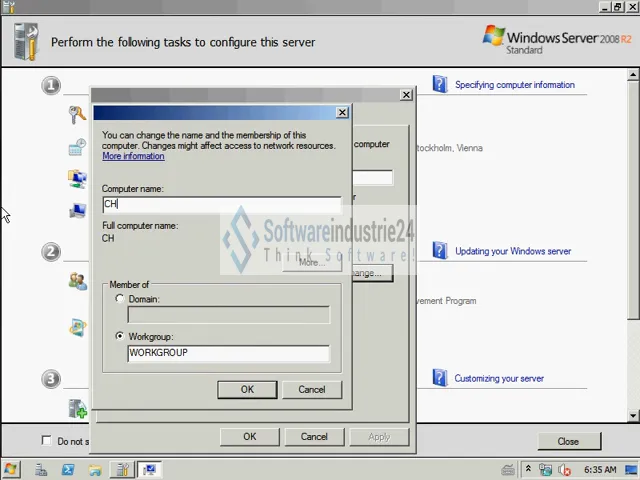The width and height of the screenshot is (640, 480).
Task: Click the Activate Windows key icon
Action: click(77, 114)
